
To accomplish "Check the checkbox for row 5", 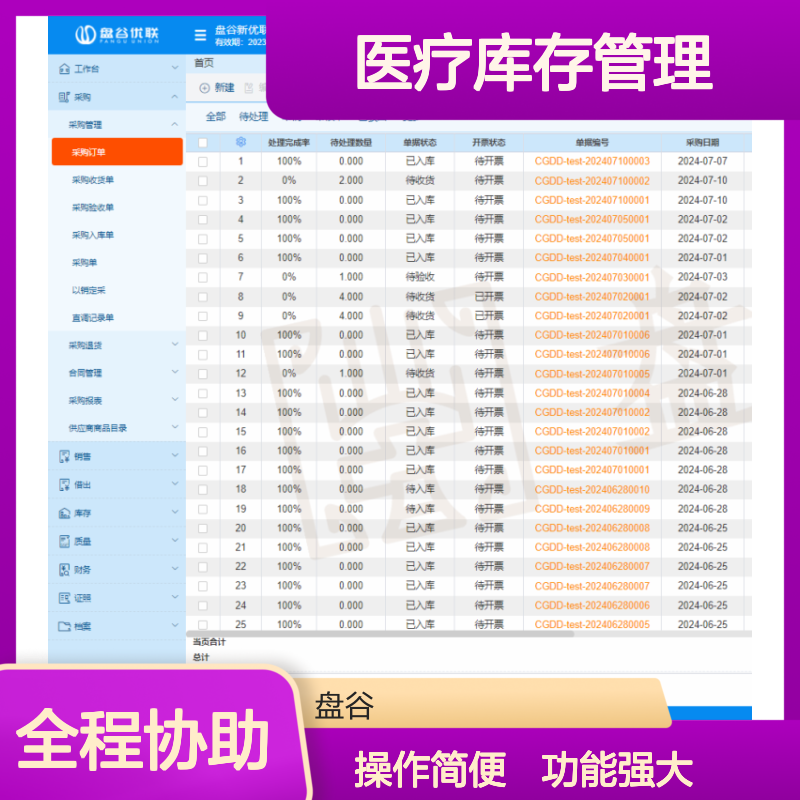I will pyautogui.click(x=203, y=239).
